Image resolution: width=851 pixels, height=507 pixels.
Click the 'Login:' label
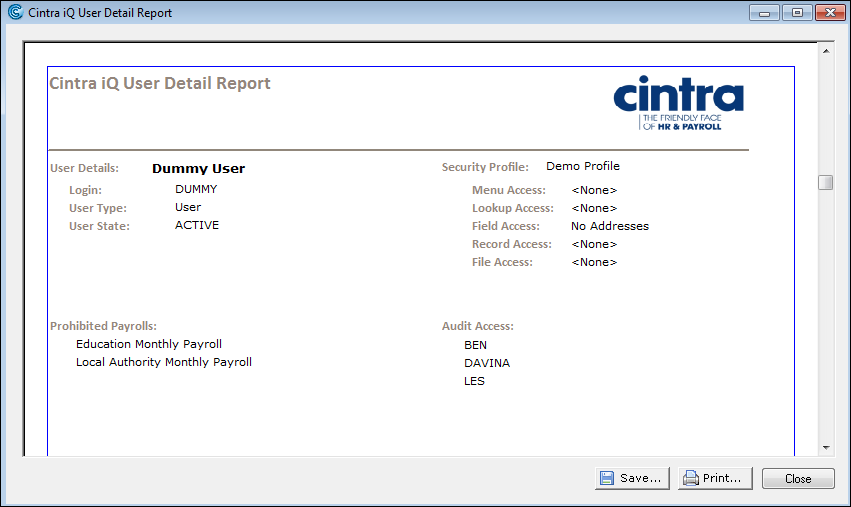point(85,191)
